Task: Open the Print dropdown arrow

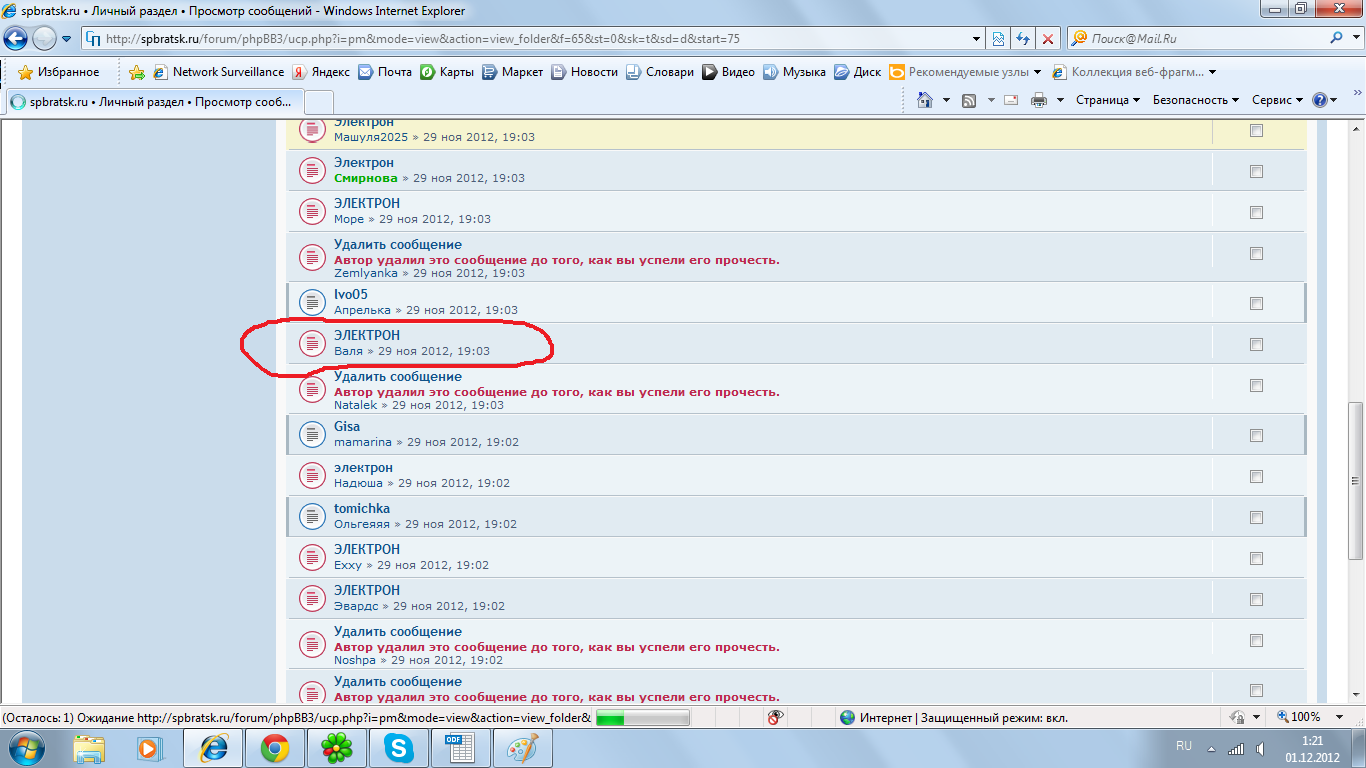Action: (1058, 100)
